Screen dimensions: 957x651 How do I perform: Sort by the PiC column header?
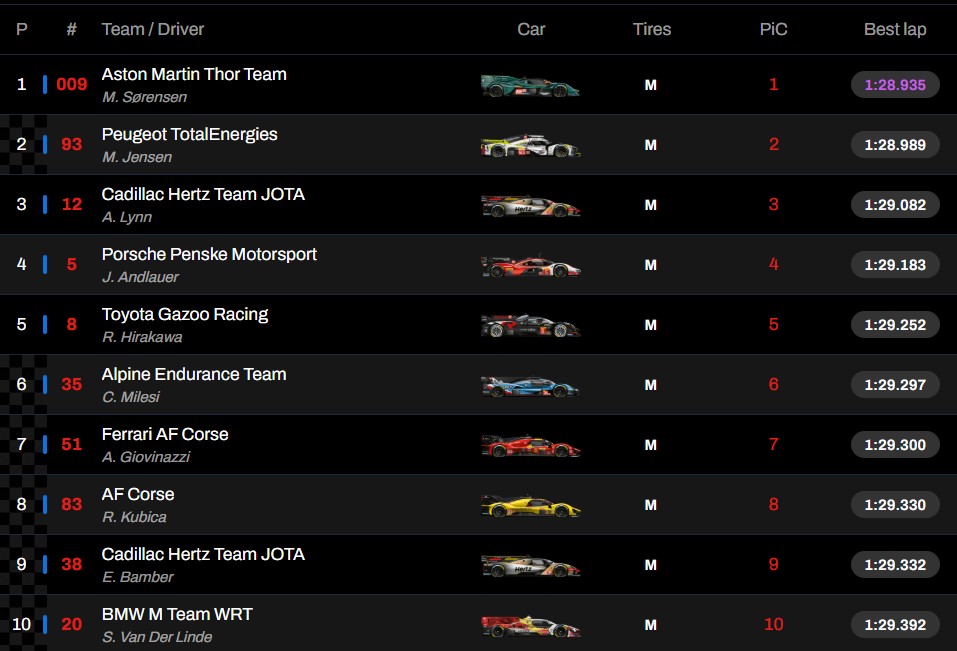773,29
